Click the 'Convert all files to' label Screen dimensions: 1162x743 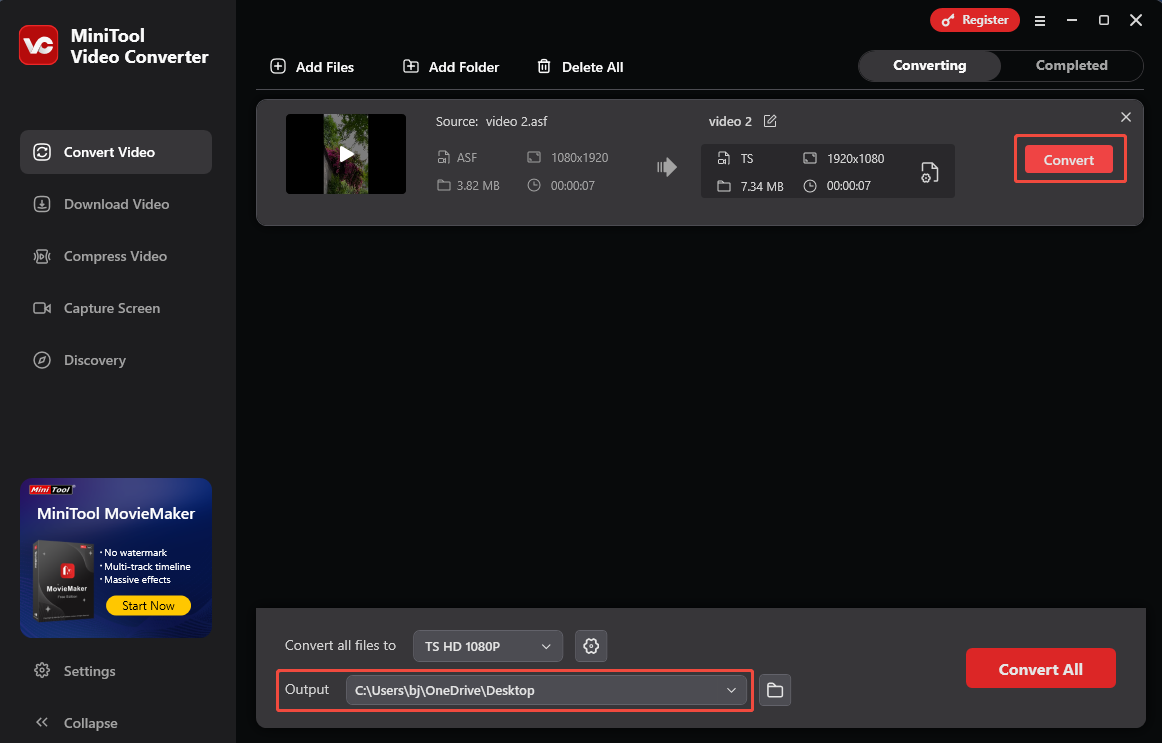click(340, 645)
